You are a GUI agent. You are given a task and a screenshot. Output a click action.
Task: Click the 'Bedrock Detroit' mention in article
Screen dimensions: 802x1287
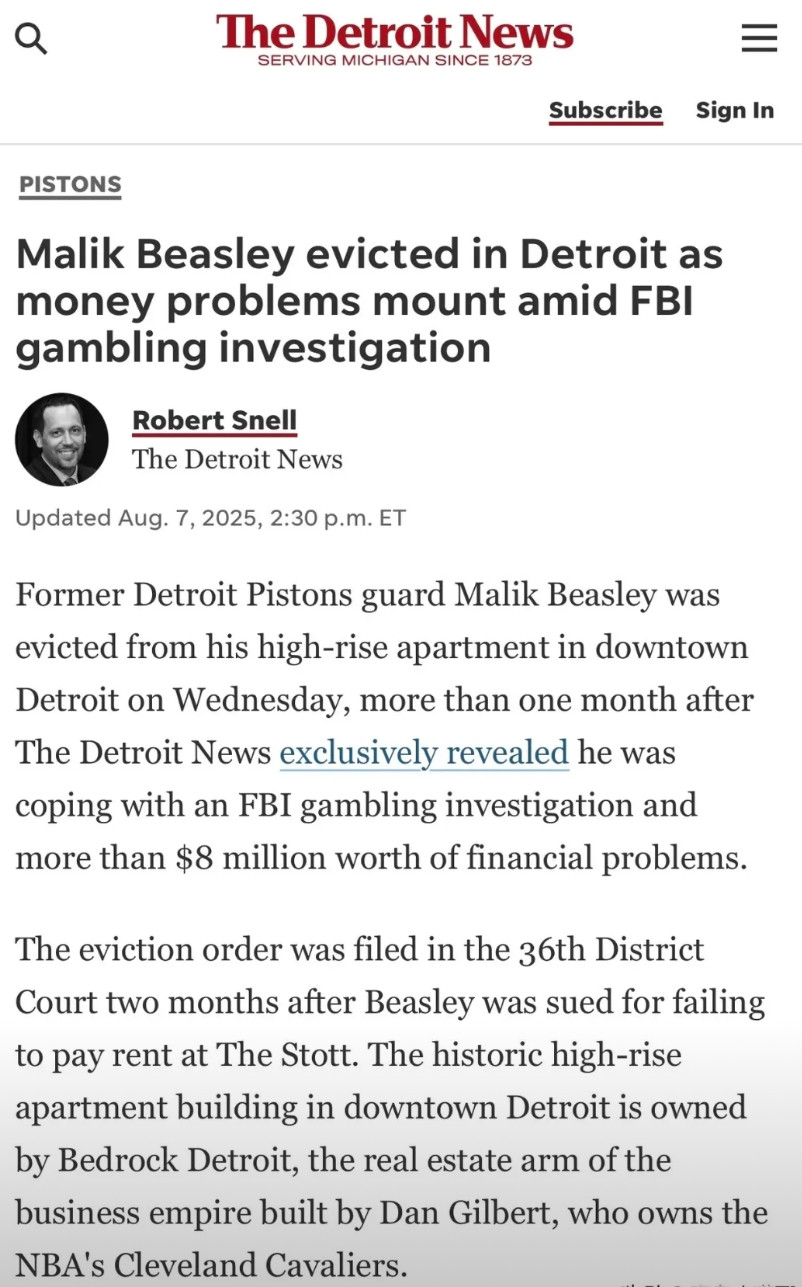click(x=179, y=1160)
